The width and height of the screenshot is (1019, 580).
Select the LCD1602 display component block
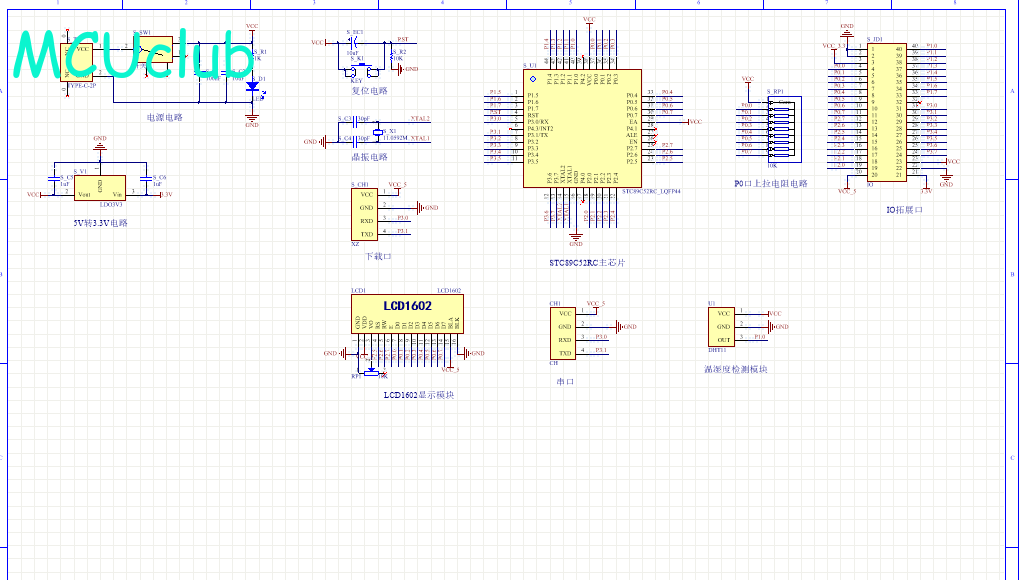pyautogui.click(x=407, y=314)
